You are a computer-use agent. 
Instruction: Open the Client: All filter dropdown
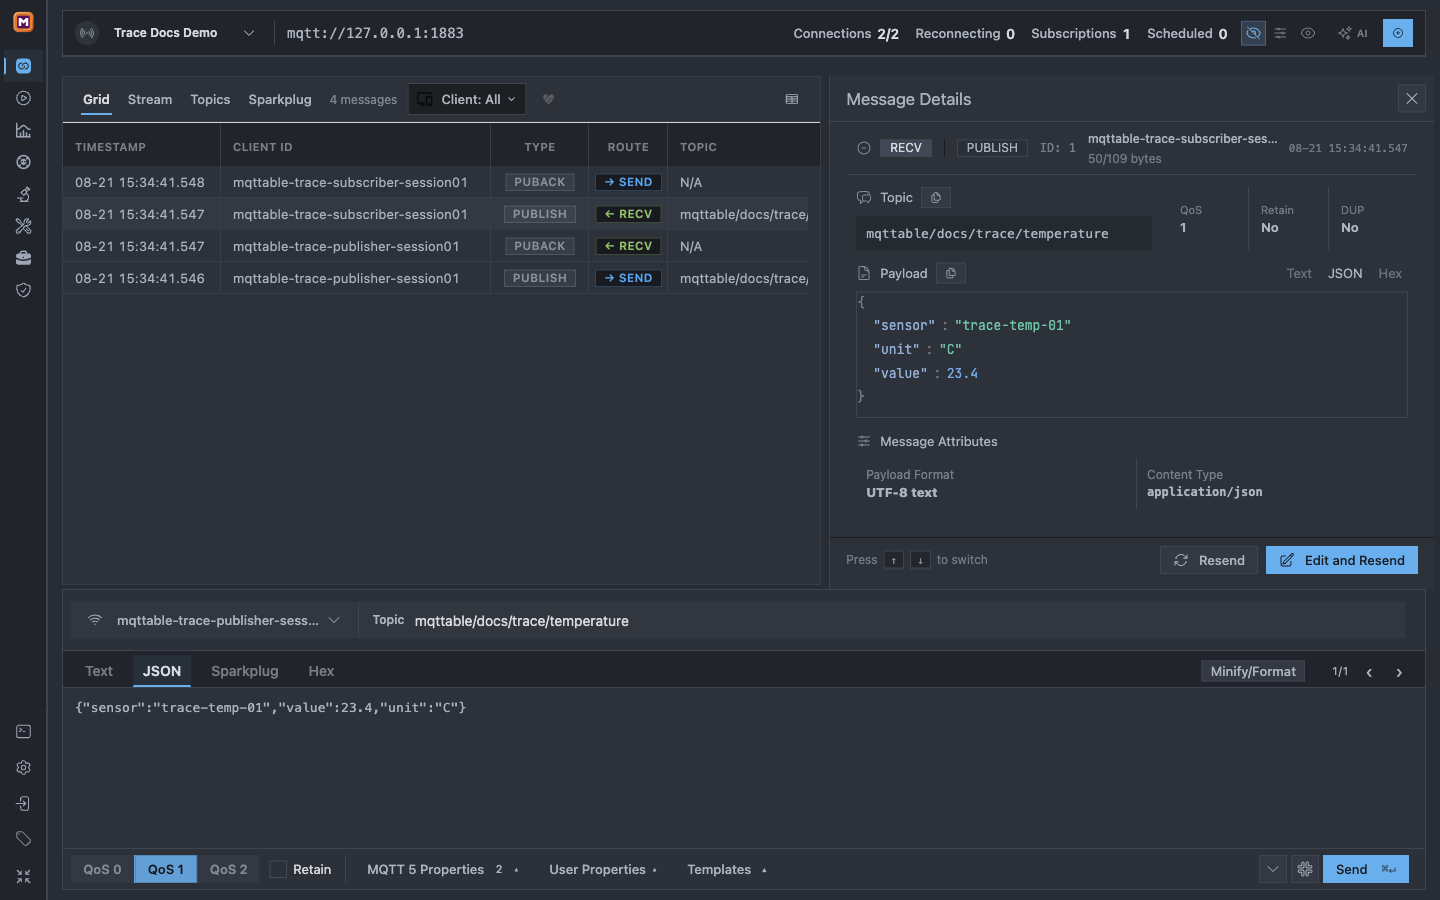[x=467, y=99]
